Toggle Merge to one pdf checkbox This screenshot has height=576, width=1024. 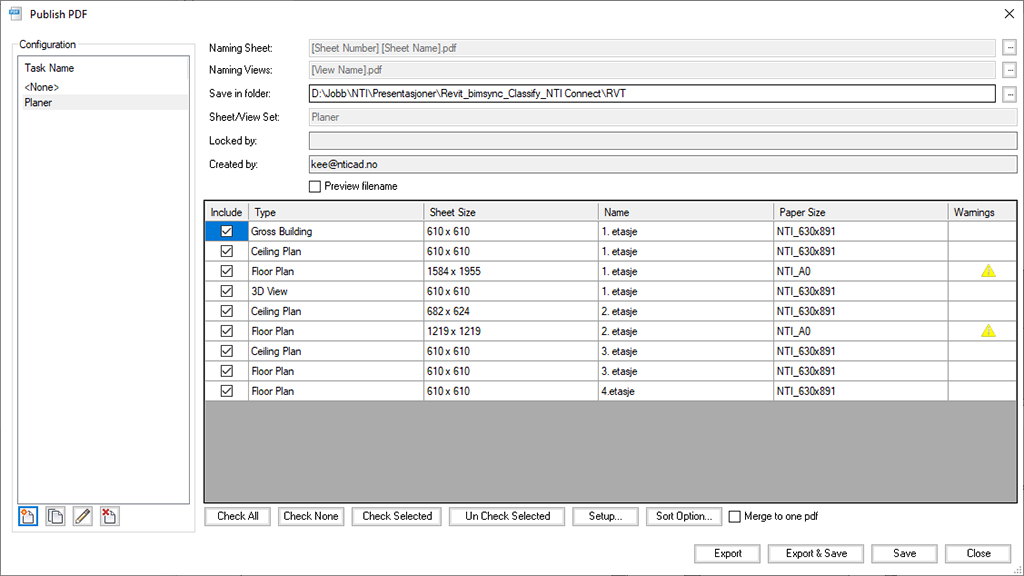735,516
